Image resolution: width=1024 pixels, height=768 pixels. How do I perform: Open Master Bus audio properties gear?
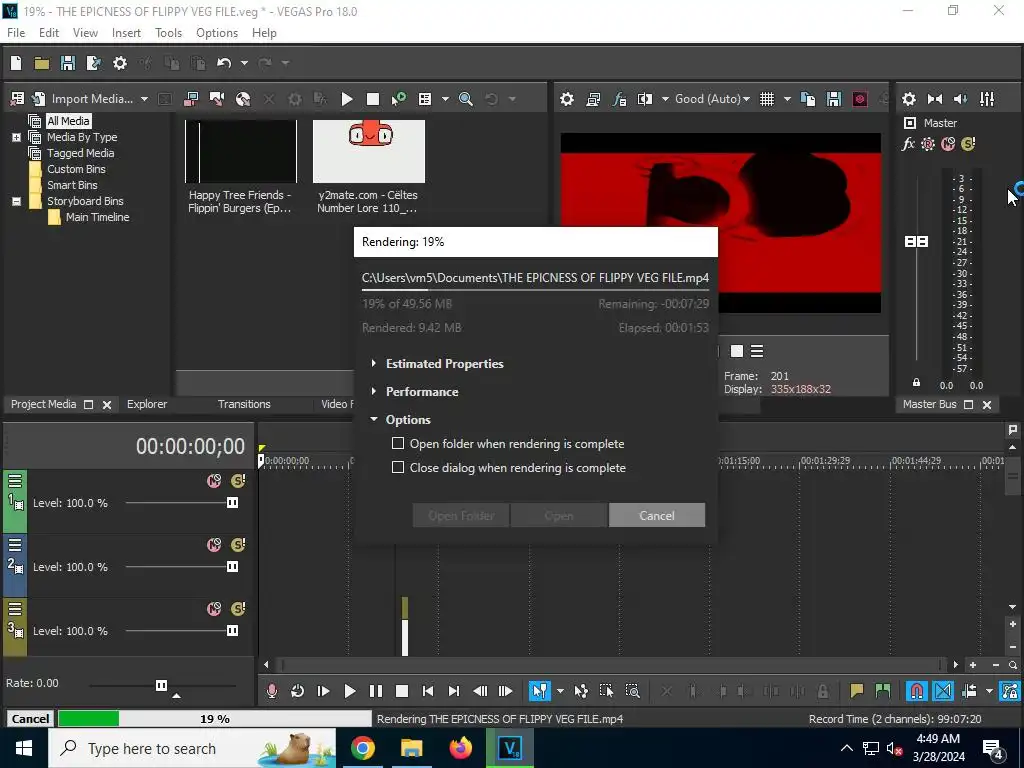point(908,99)
